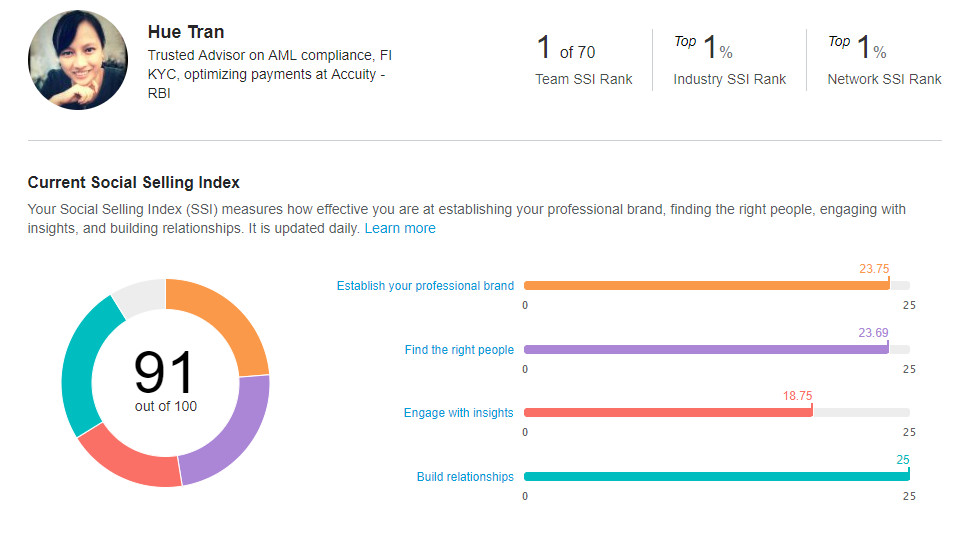The height and width of the screenshot is (552, 965).
Task: Select the Establish your professional brand label
Action: coord(425,286)
